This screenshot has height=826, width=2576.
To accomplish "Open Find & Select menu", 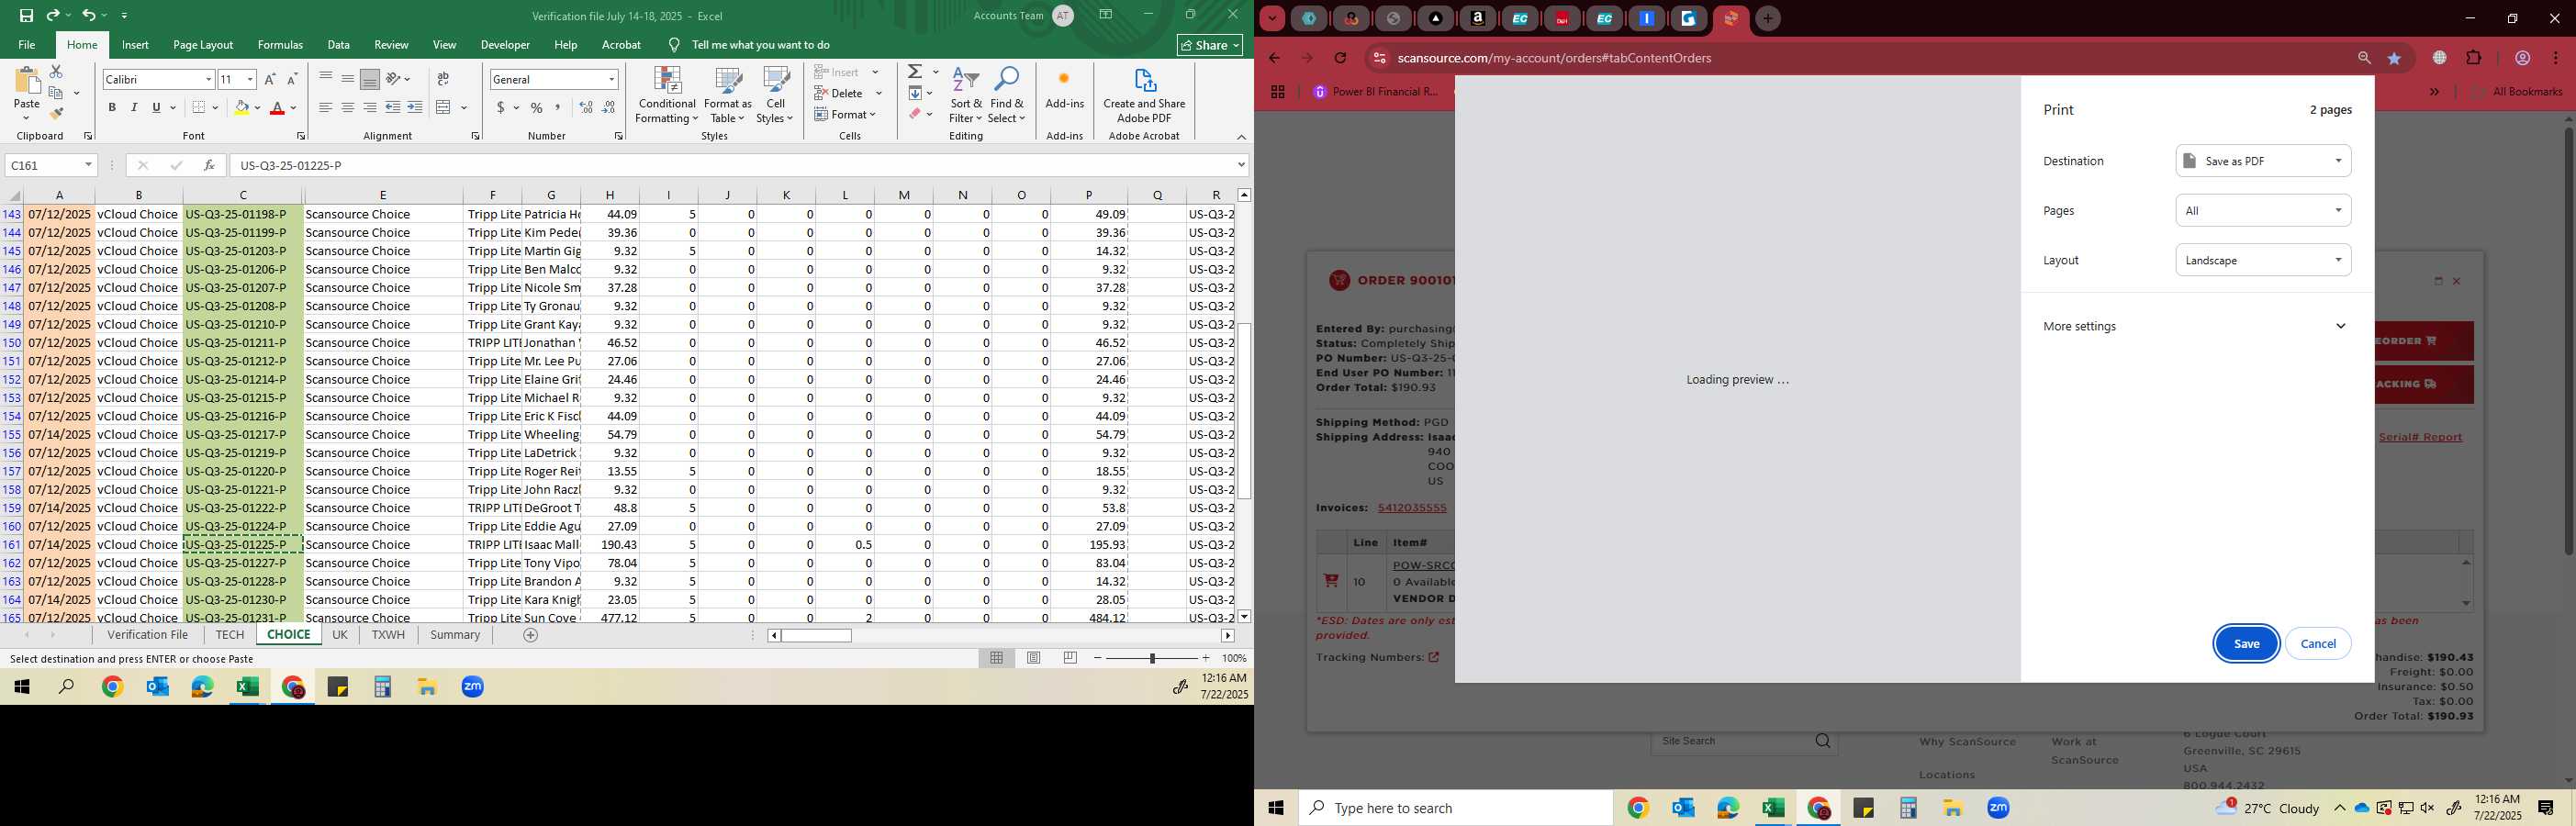I will (1007, 96).
